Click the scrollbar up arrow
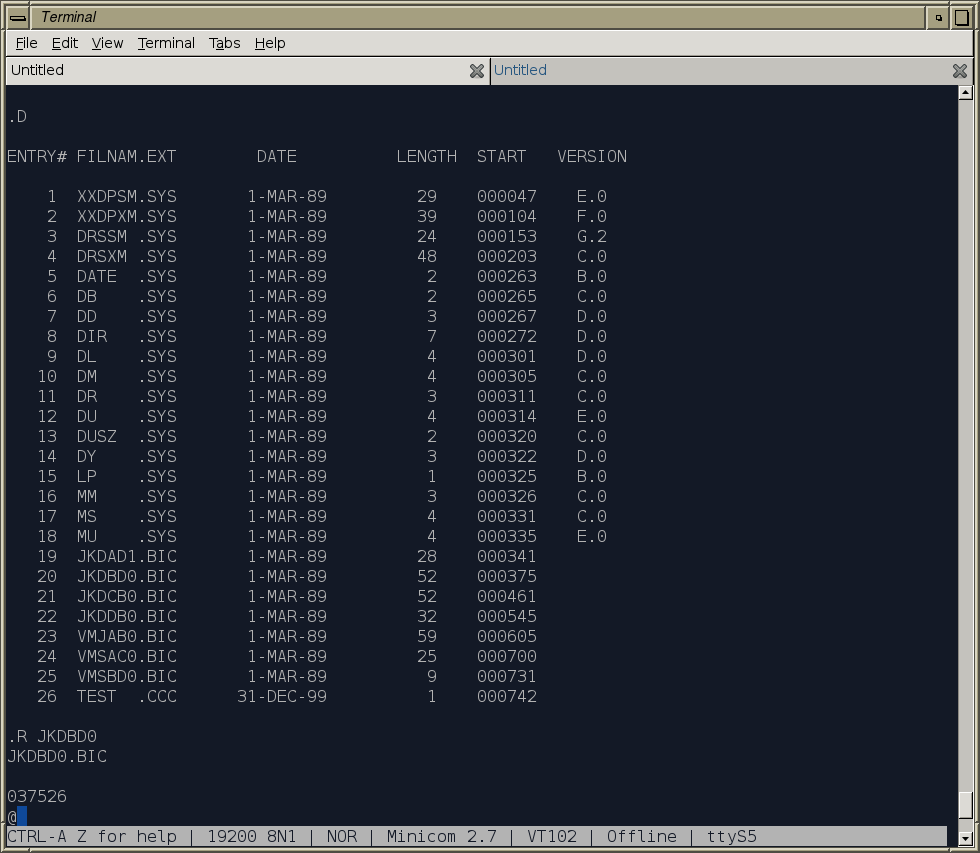Image resolution: width=980 pixels, height=853 pixels. tap(965, 93)
